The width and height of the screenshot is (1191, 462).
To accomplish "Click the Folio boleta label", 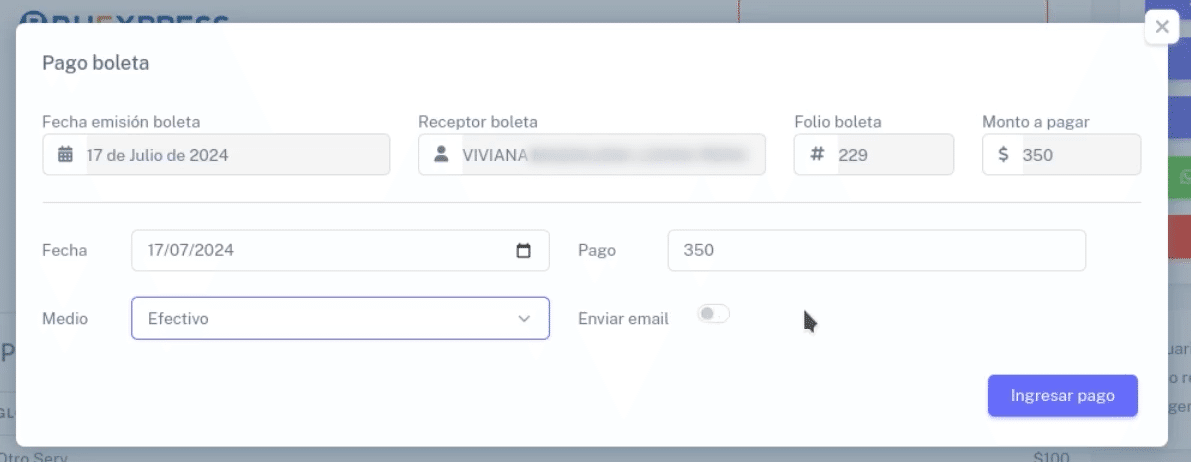I will pos(838,122).
